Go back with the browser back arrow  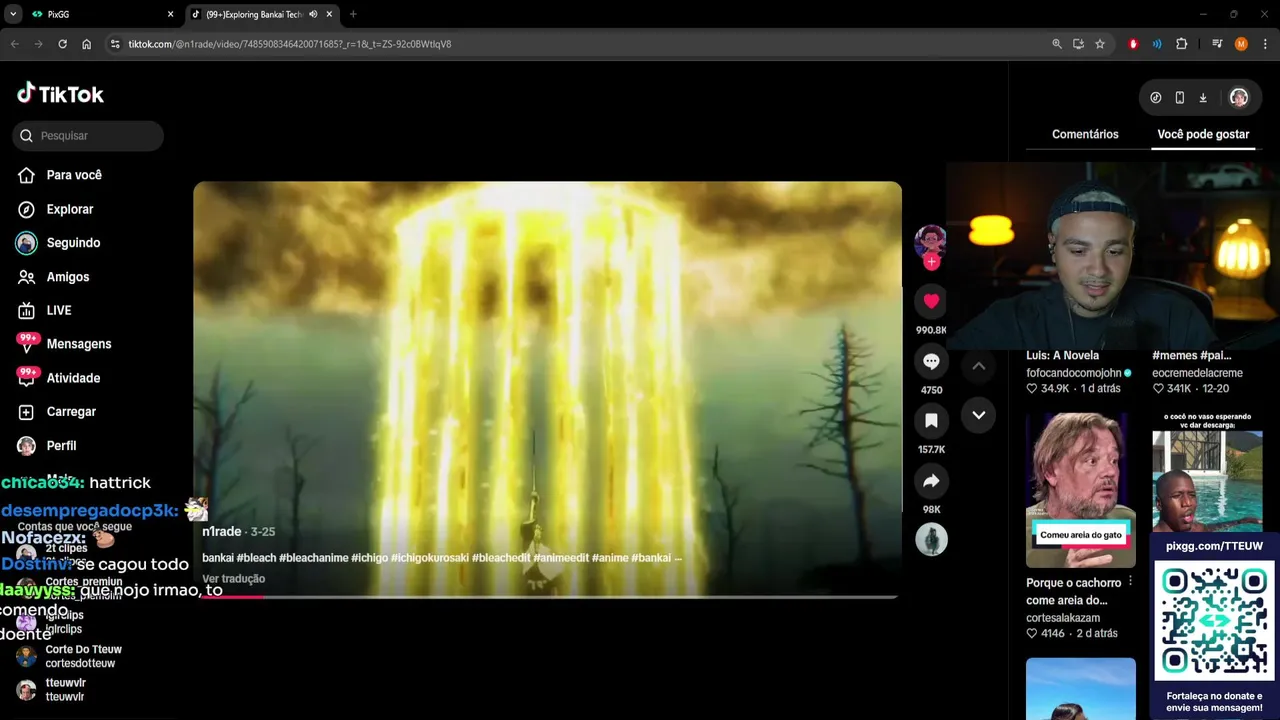pos(14,44)
